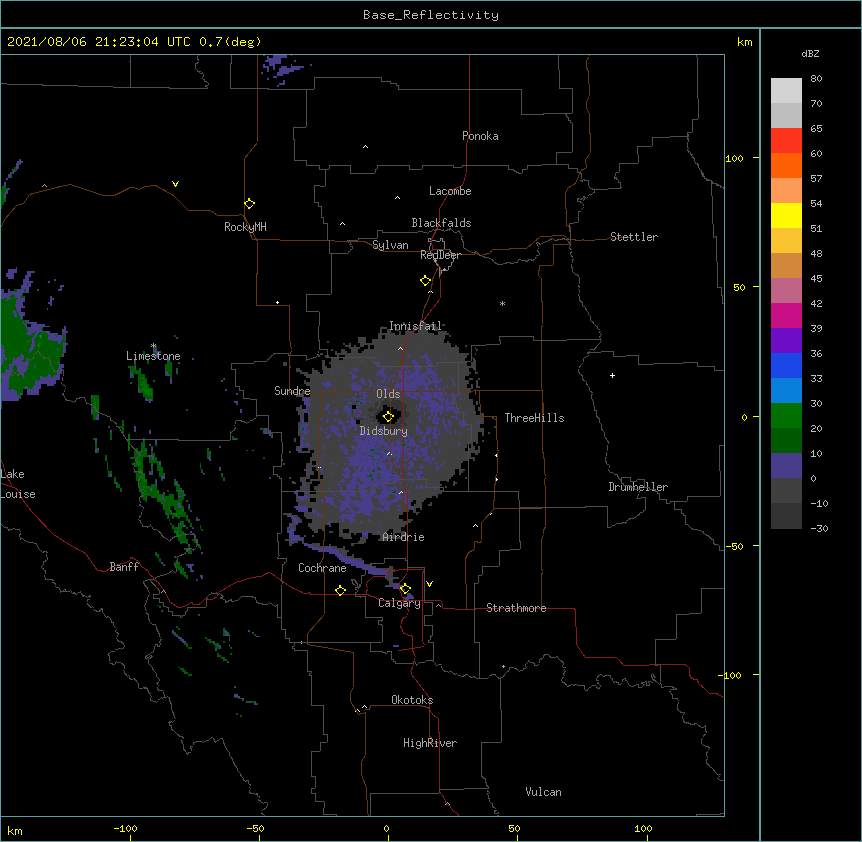Click the yellow diamond marker below Cochrane
The height and width of the screenshot is (842, 862).
pyautogui.click(x=340, y=590)
